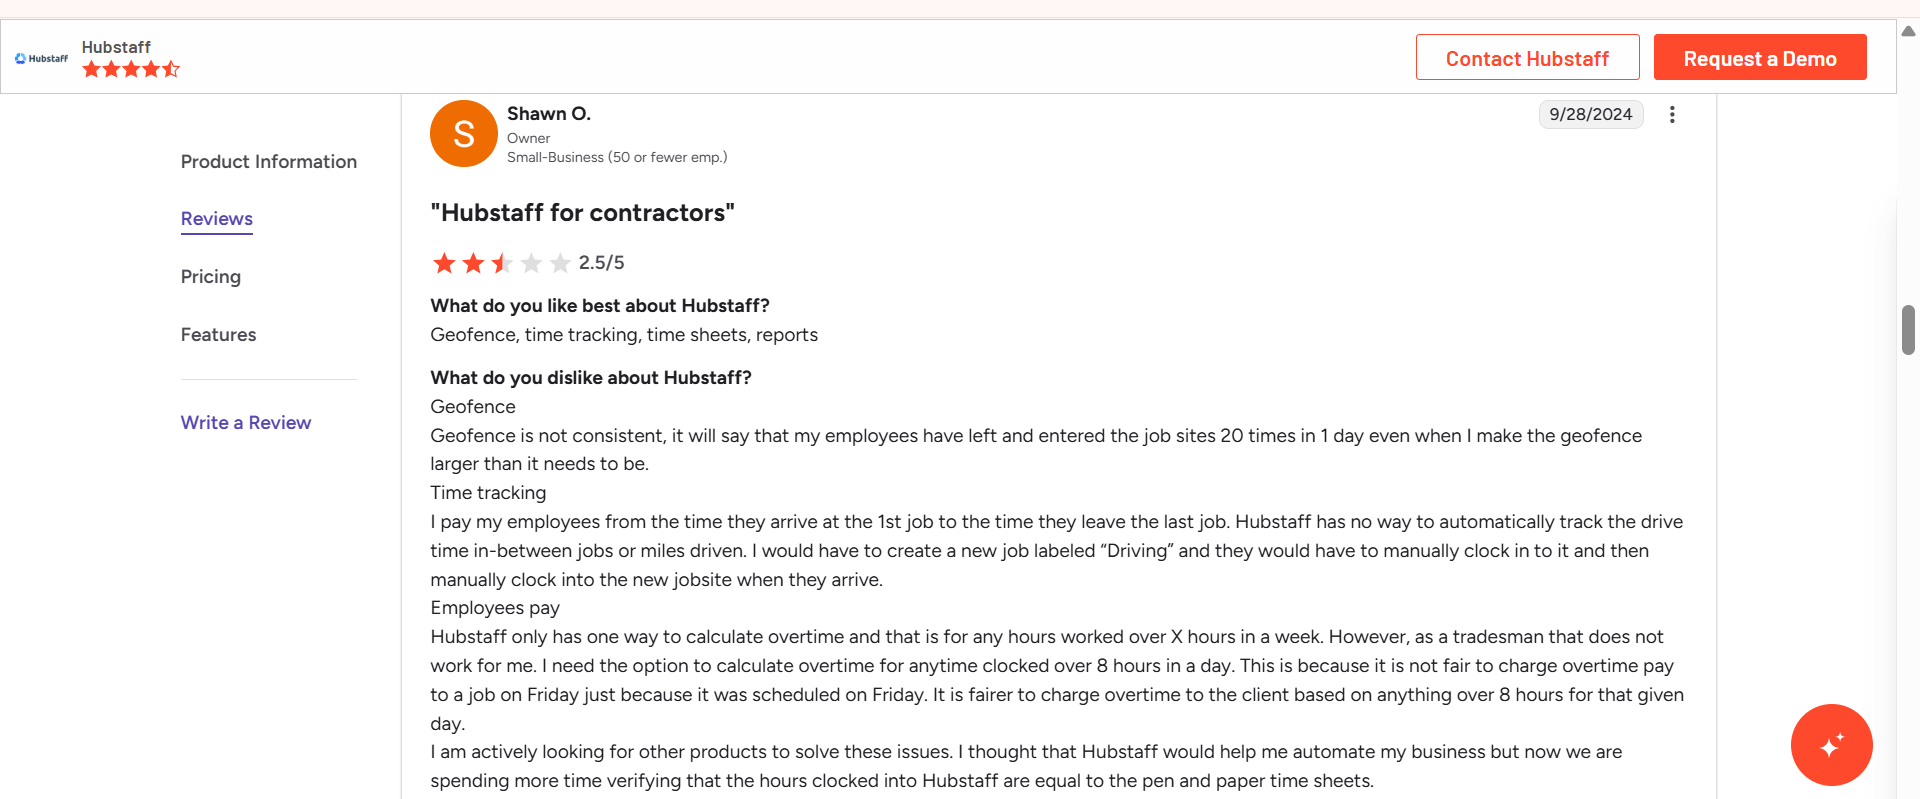1920x799 pixels.
Task: Click Shawn O.'s orange S avatar
Action: click(x=464, y=133)
